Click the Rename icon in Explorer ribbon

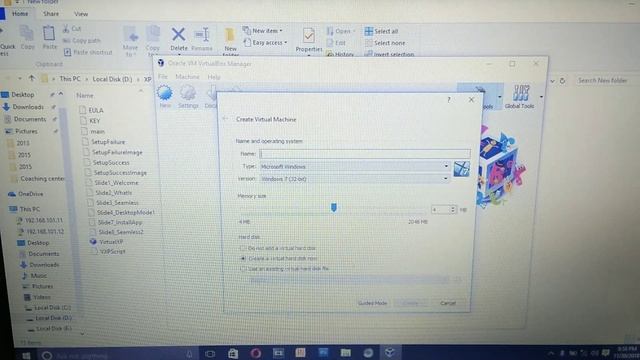tap(202, 35)
